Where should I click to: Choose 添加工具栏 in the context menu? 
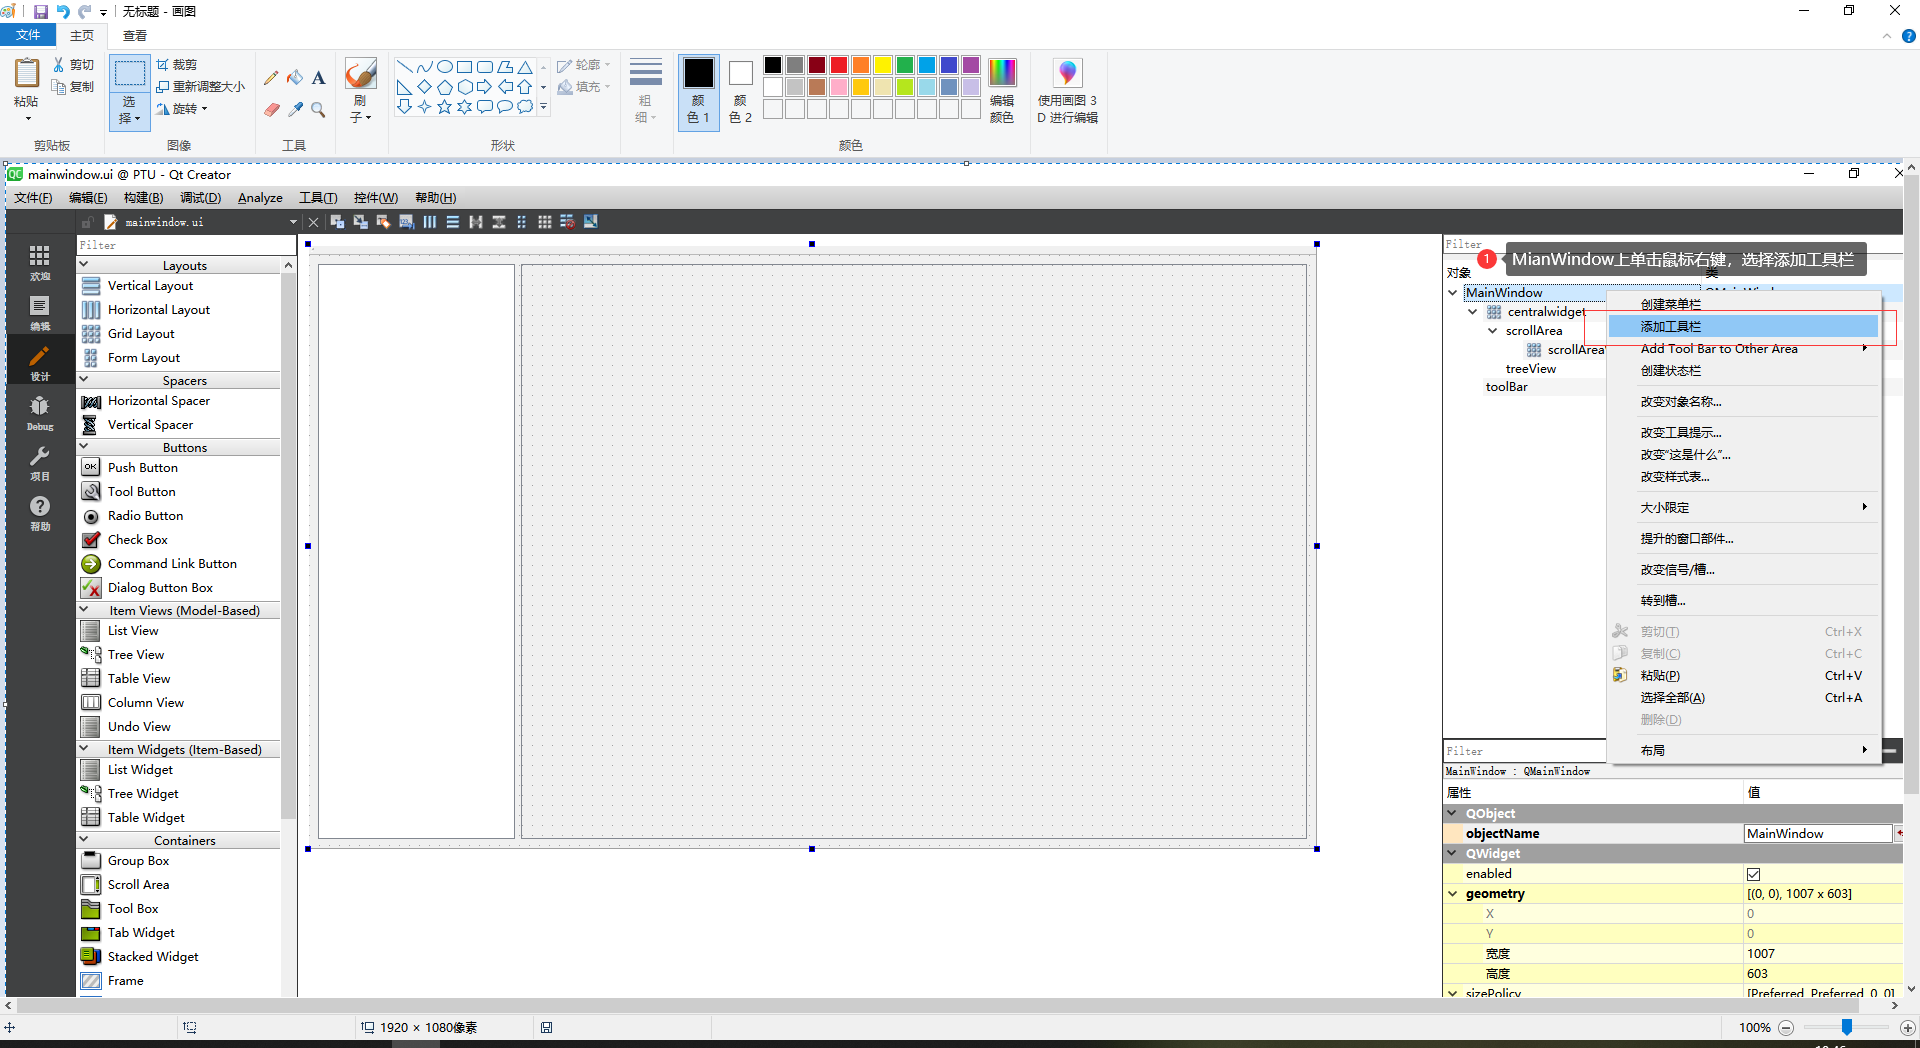1743,327
